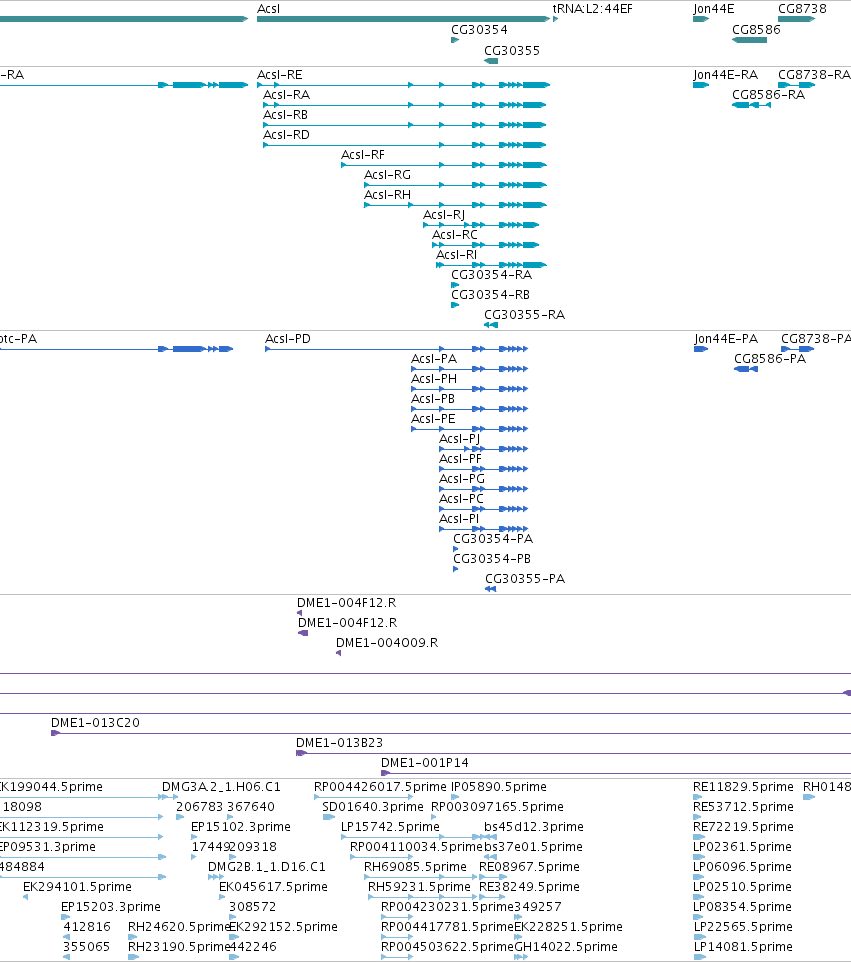Select protein CG30354-PB
The image size is (851, 962).
491,558
